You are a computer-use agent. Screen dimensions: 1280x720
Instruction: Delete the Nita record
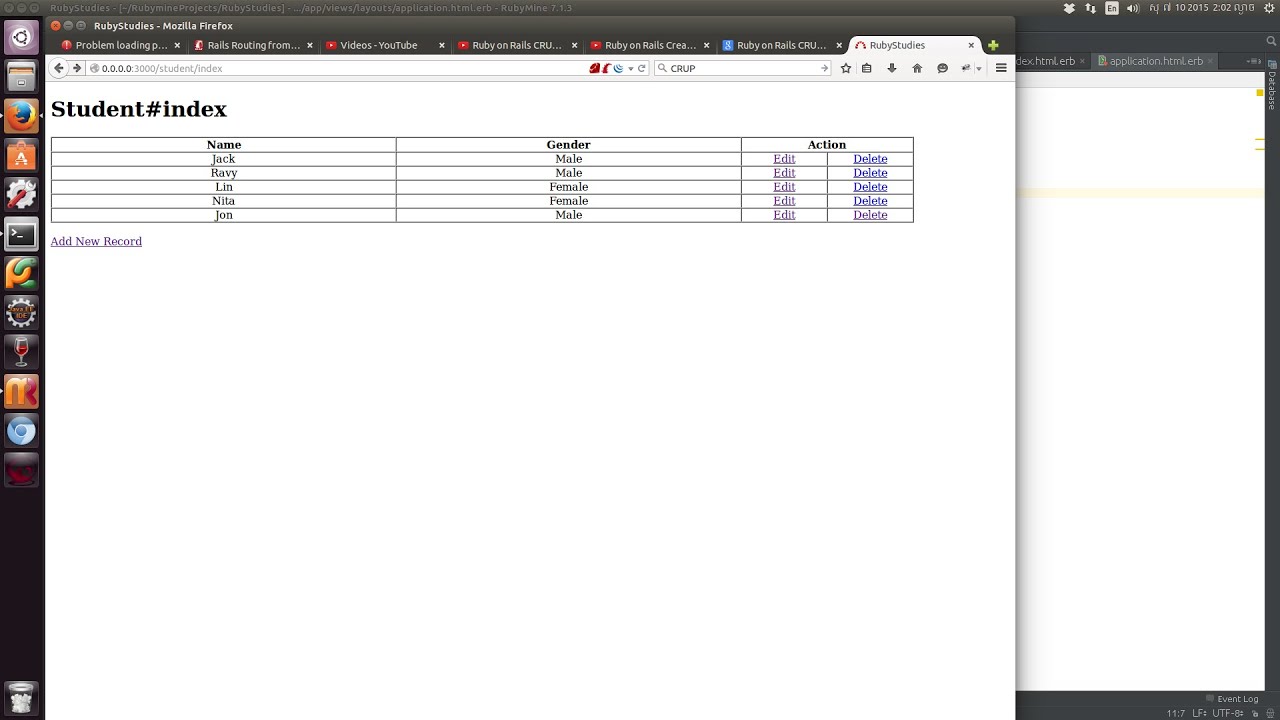870,201
